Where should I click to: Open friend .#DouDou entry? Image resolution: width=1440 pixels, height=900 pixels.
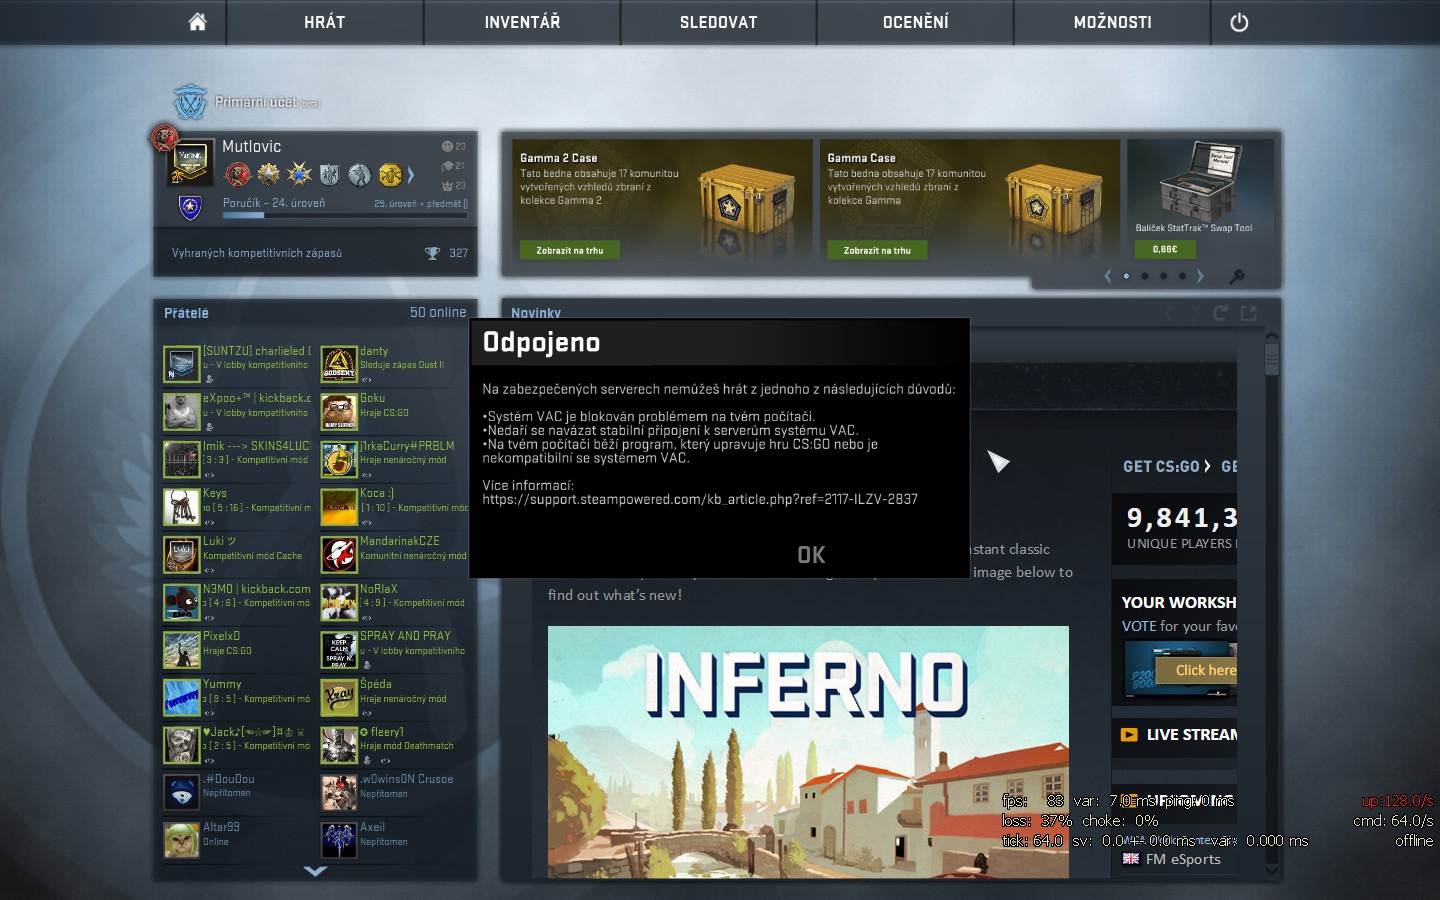238,792
